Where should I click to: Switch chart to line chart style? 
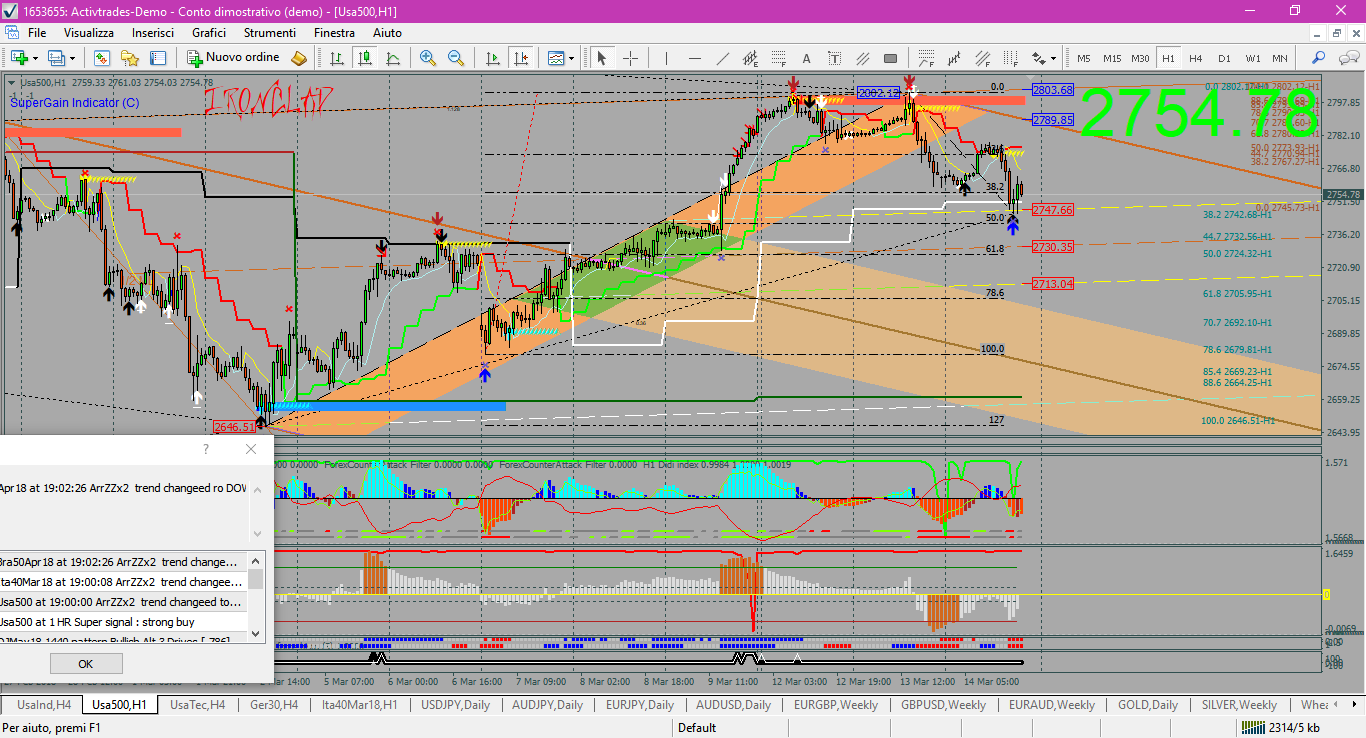(393, 58)
